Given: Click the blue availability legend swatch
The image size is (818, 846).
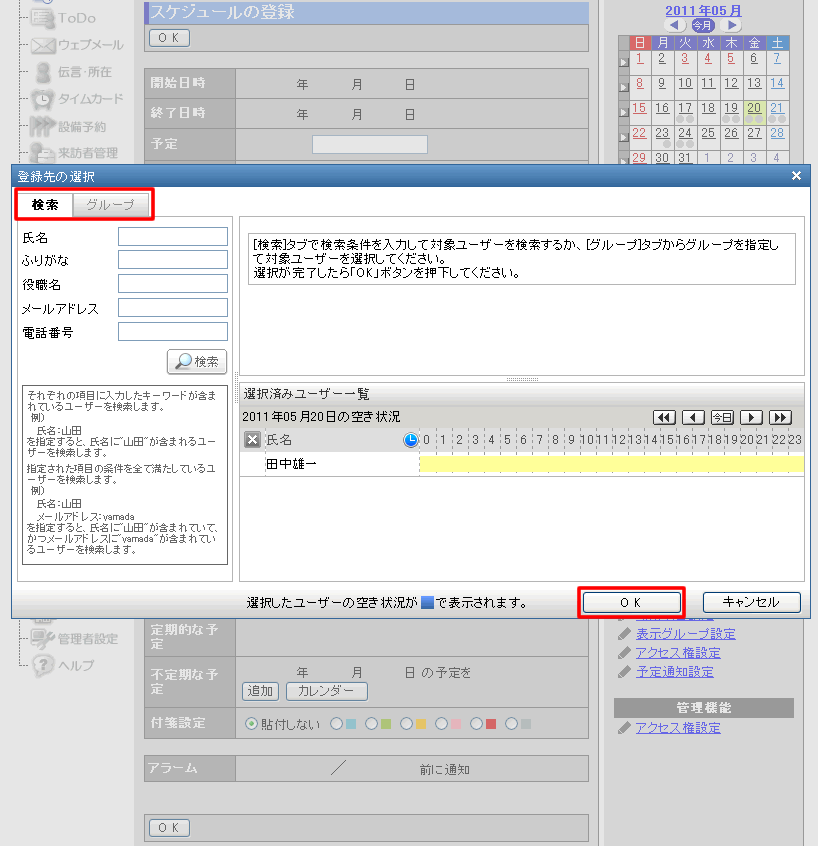Looking at the screenshot, I should point(427,602).
